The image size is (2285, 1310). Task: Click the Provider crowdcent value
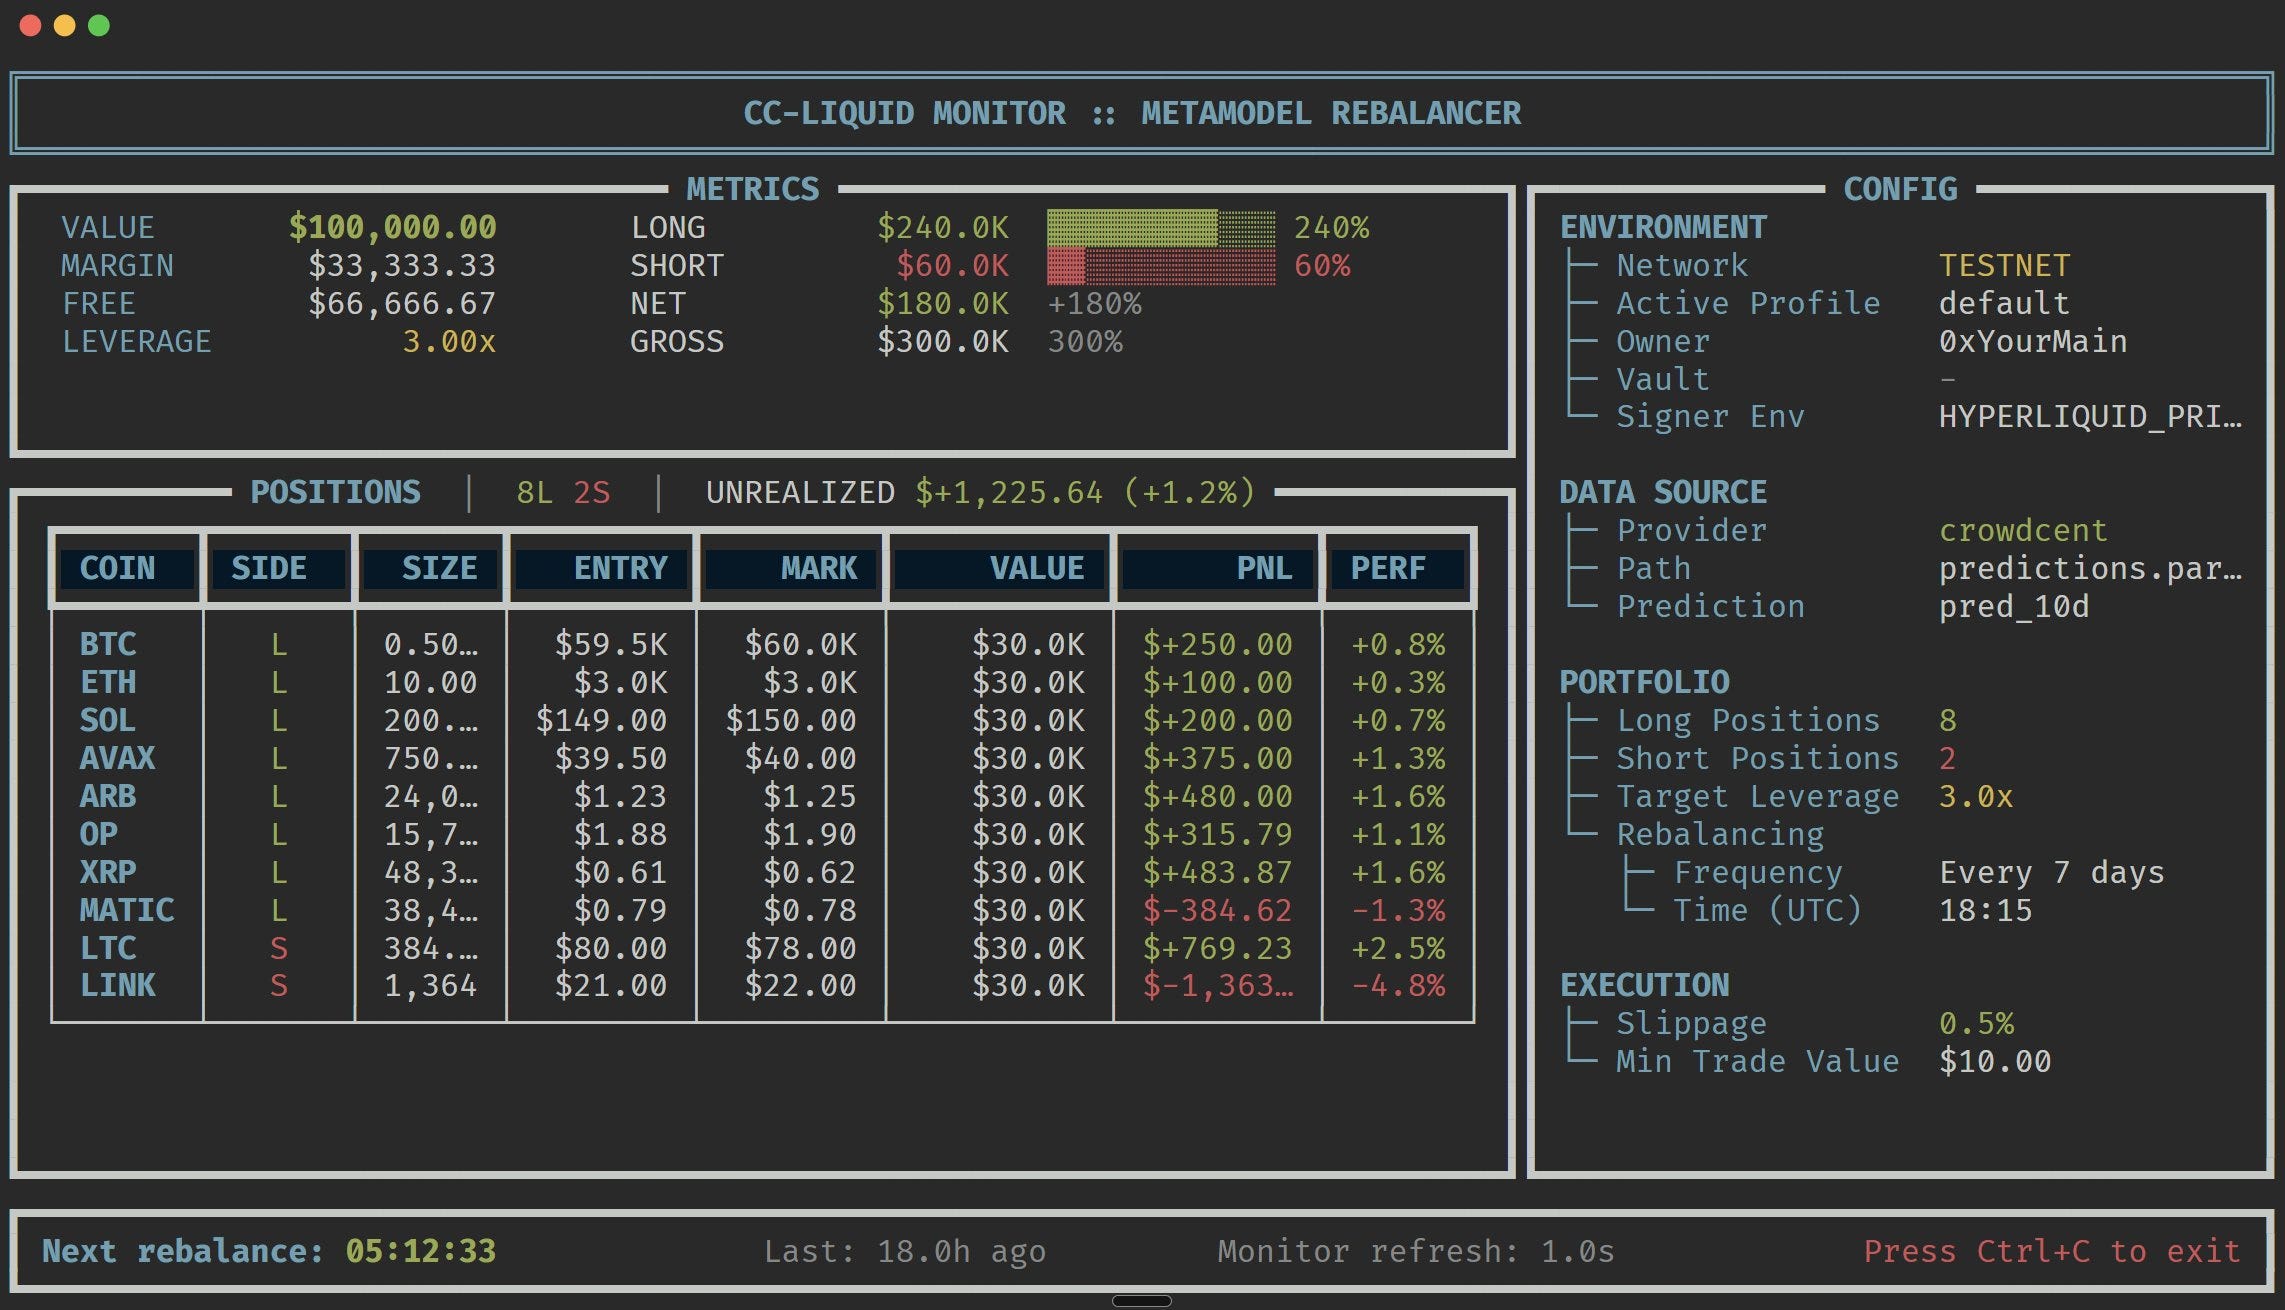2022,530
